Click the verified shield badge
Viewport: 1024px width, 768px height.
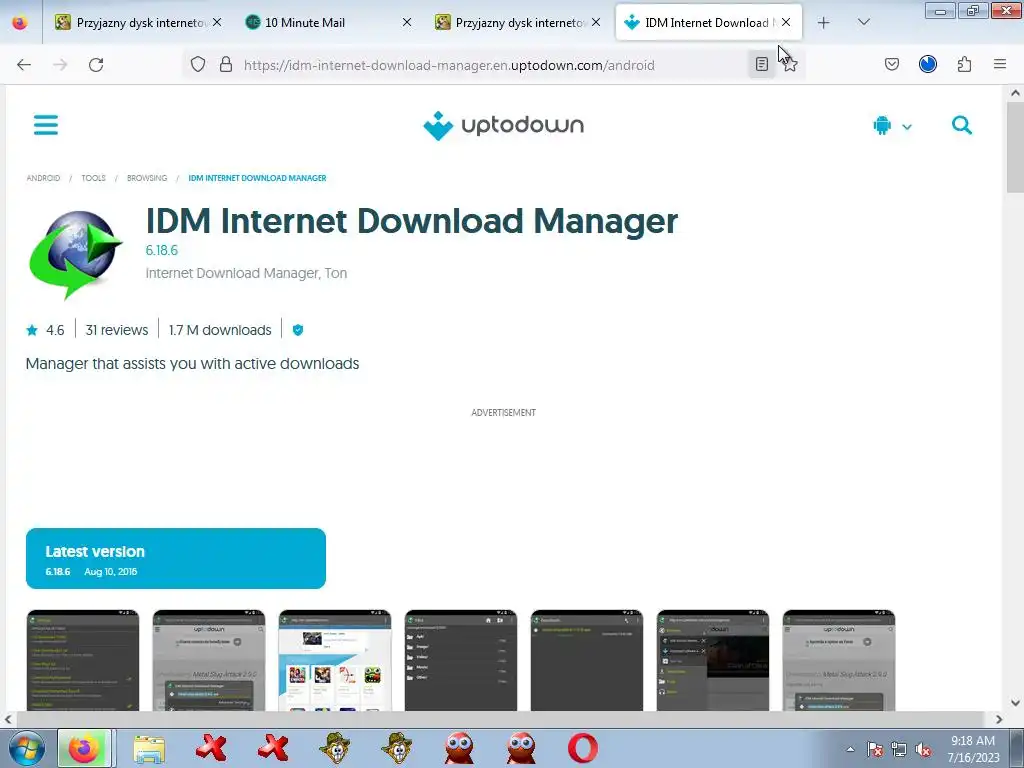(x=298, y=330)
